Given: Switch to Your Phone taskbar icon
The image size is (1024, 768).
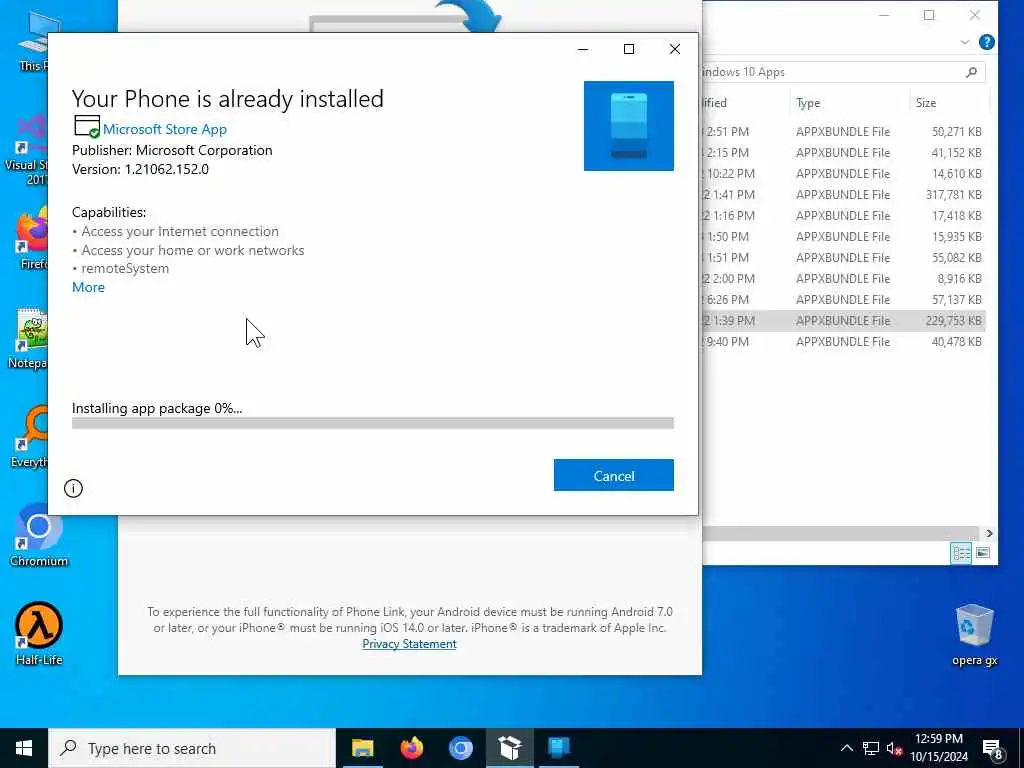Looking at the screenshot, I should click(x=558, y=748).
